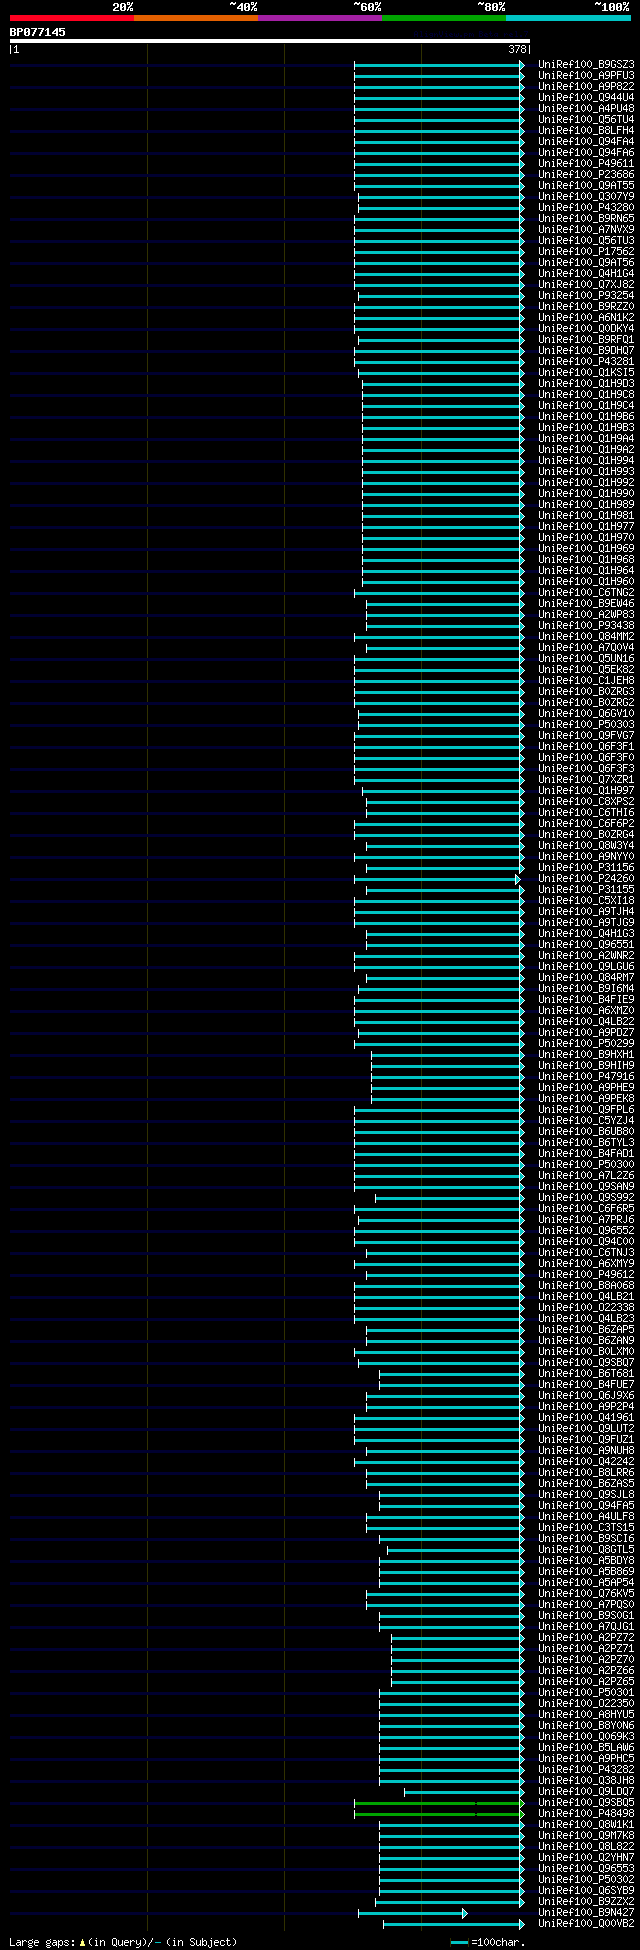Open hit UniRef100_C8XPS2

click(x=586, y=801)
